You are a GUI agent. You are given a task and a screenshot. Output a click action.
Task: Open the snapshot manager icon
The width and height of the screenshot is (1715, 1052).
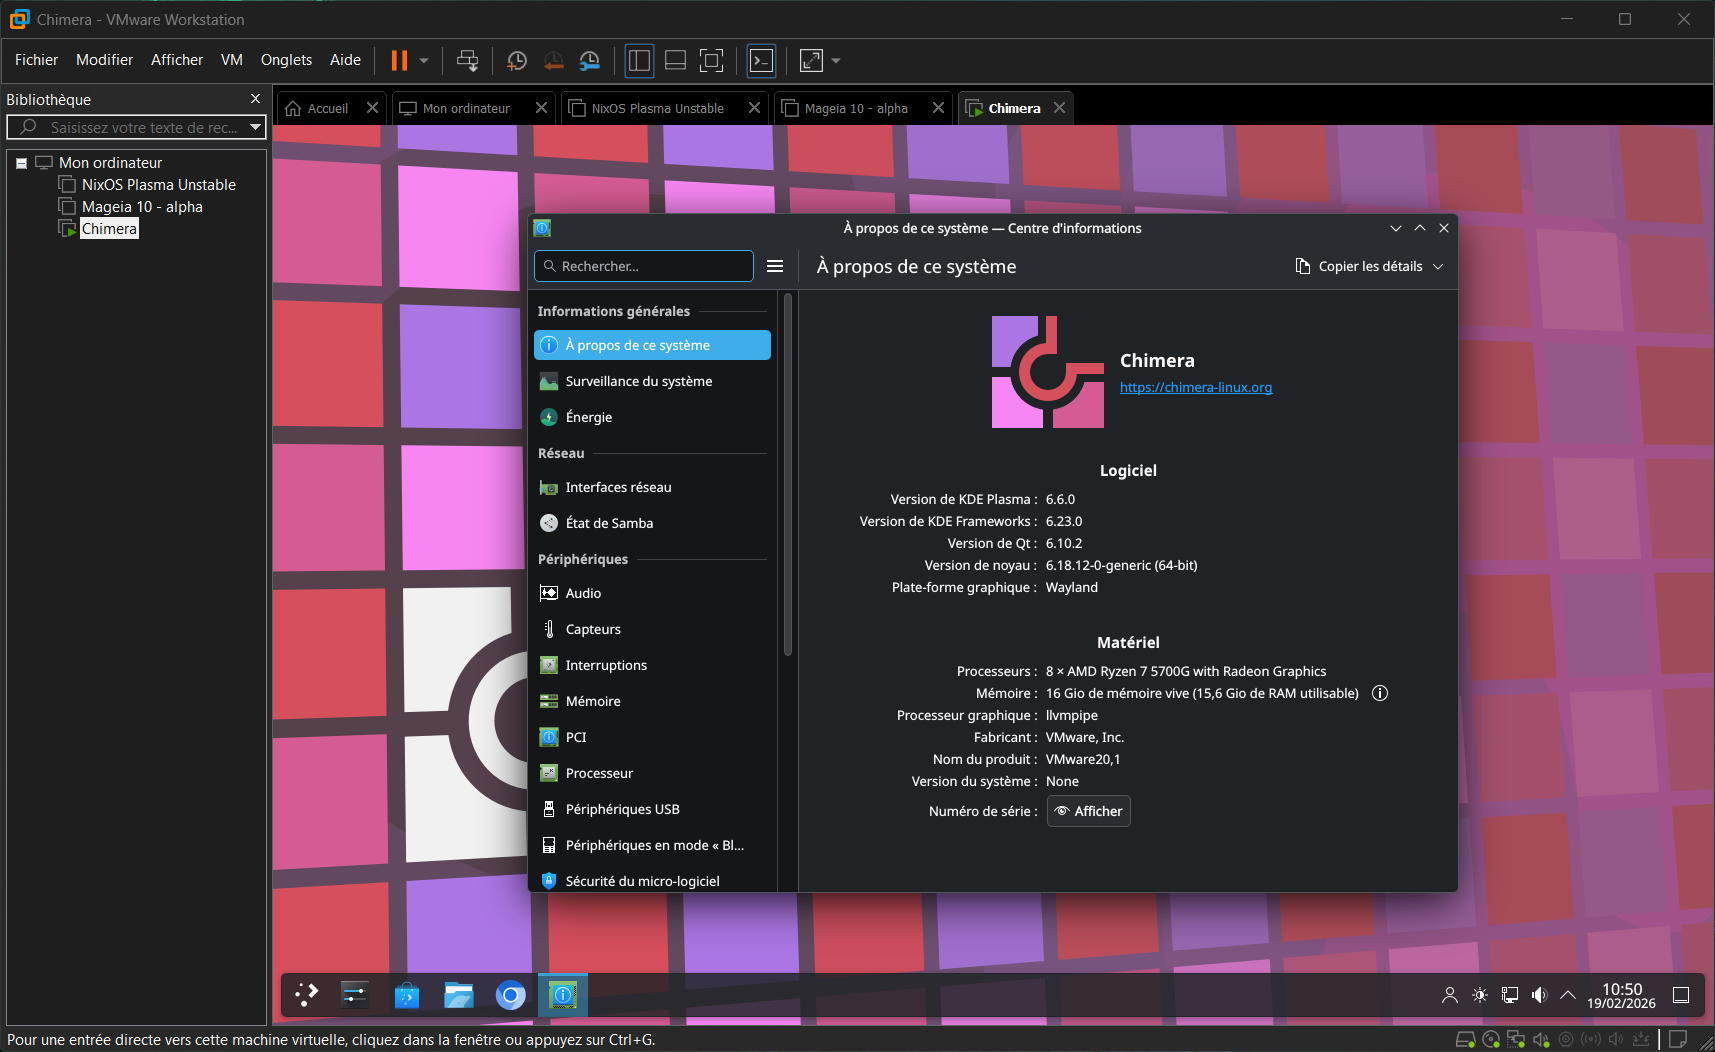tap(590, 61)
